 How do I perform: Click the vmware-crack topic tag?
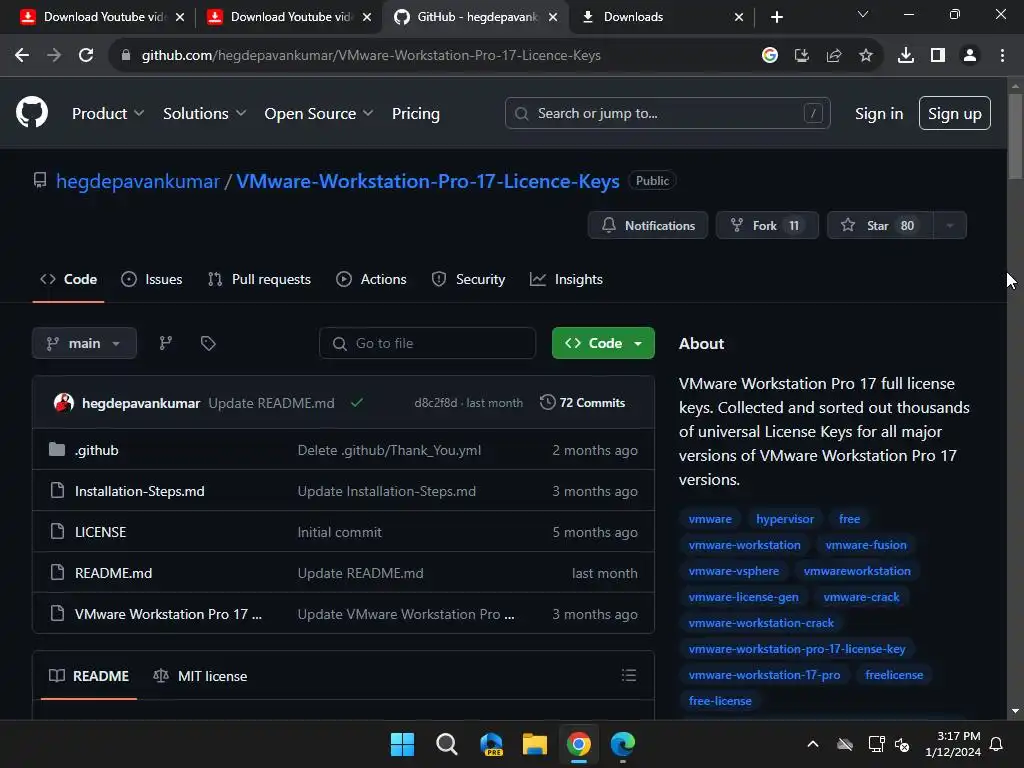[861, 597]
